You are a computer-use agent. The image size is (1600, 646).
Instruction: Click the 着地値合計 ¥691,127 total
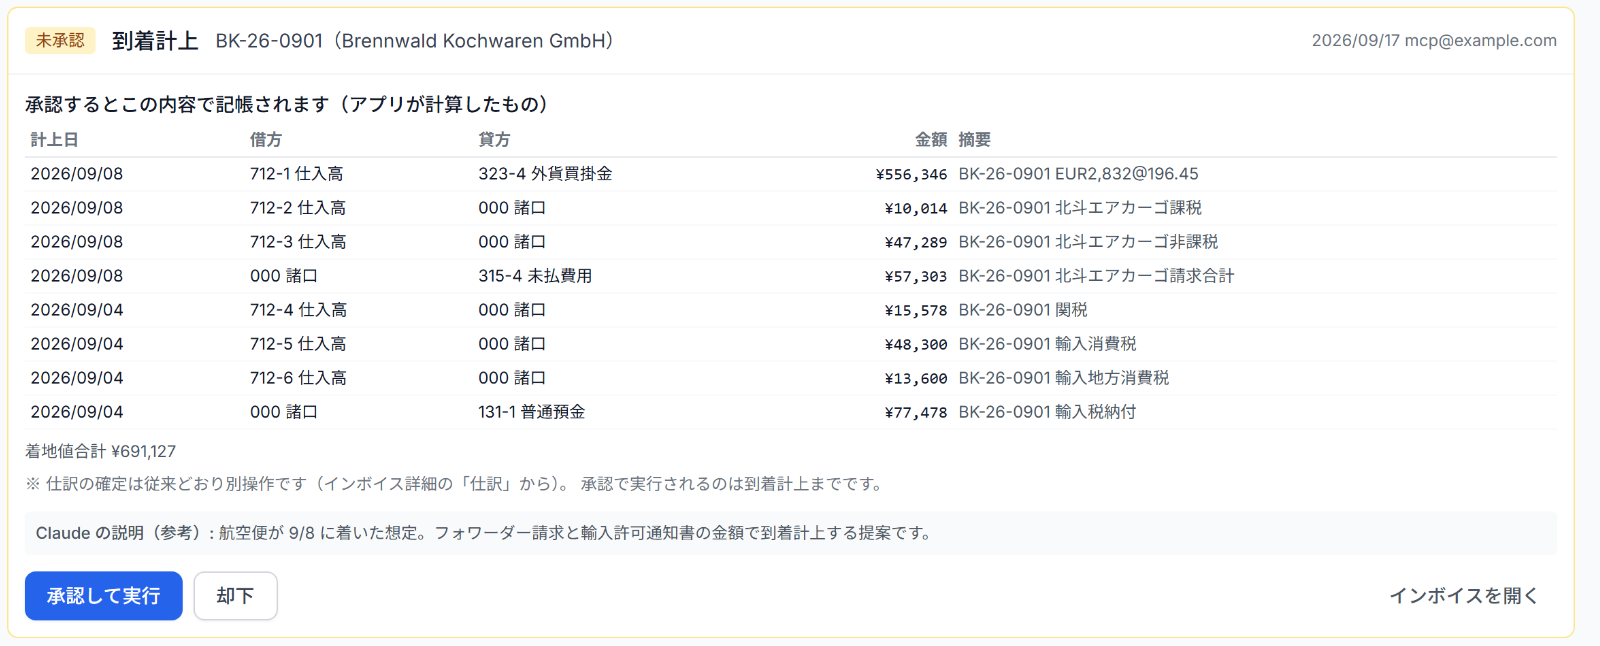pyautogui.click(x=100, y=451)
